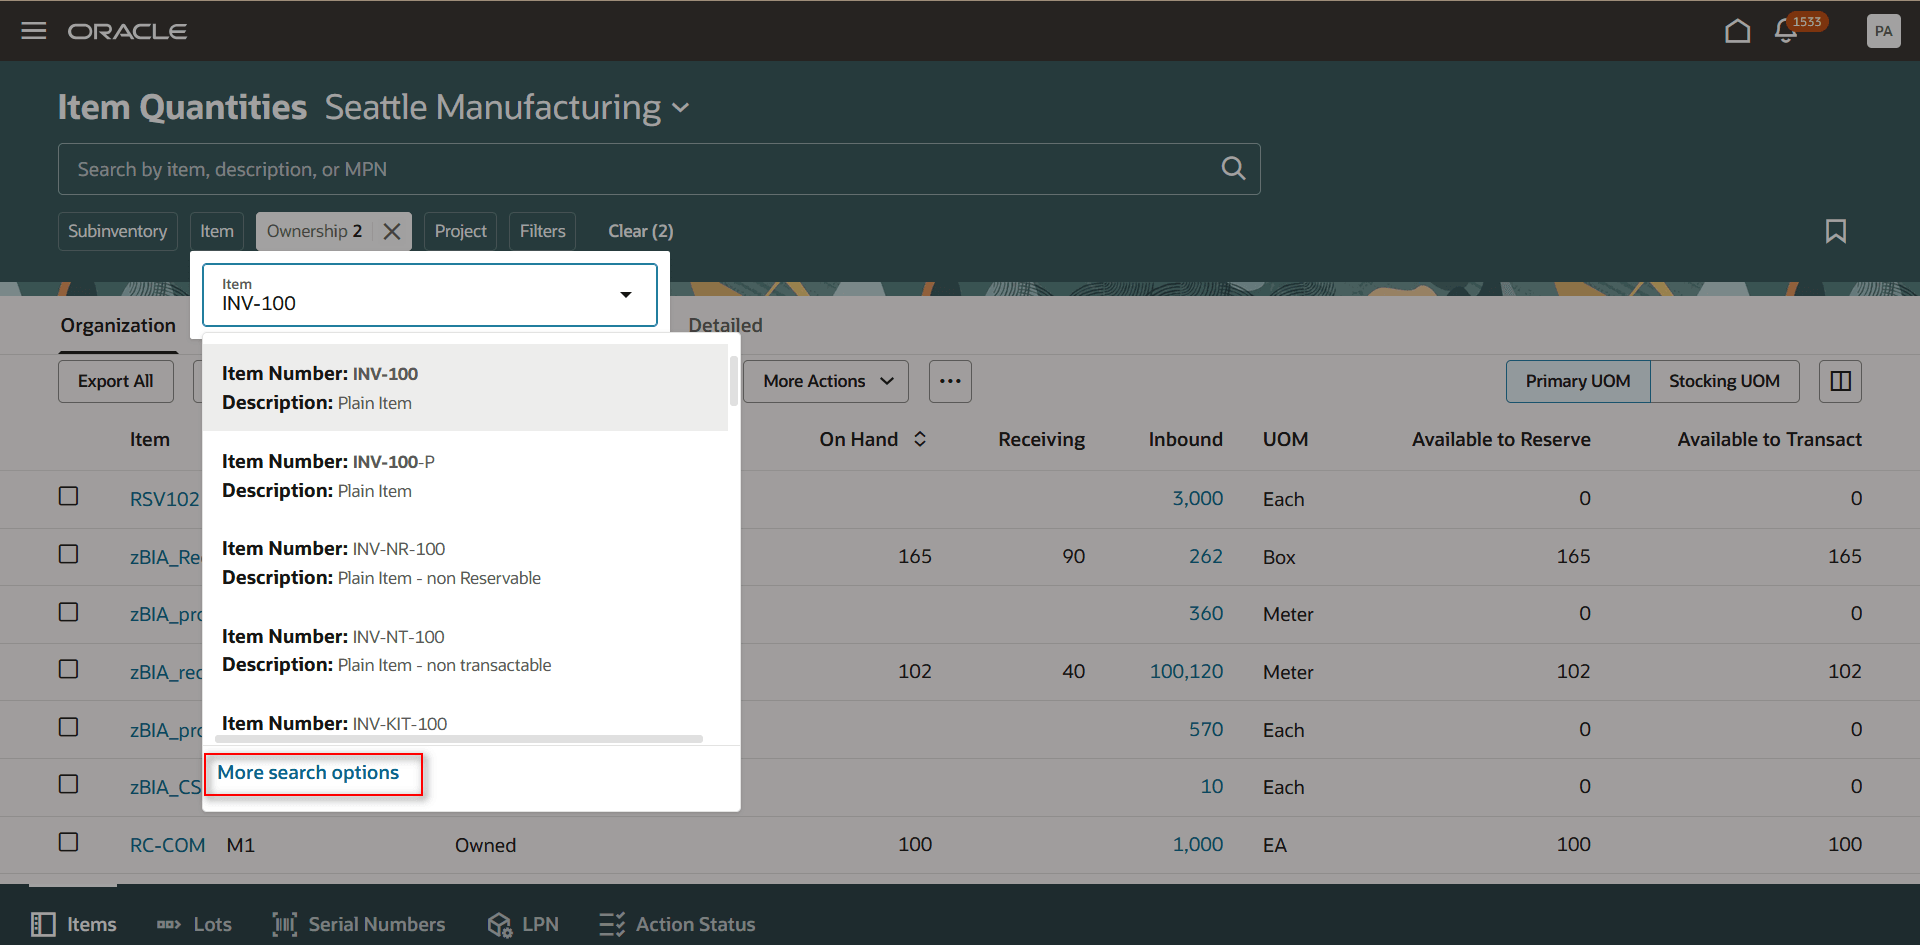Open the Subinventory filter chip

point(117,231)
